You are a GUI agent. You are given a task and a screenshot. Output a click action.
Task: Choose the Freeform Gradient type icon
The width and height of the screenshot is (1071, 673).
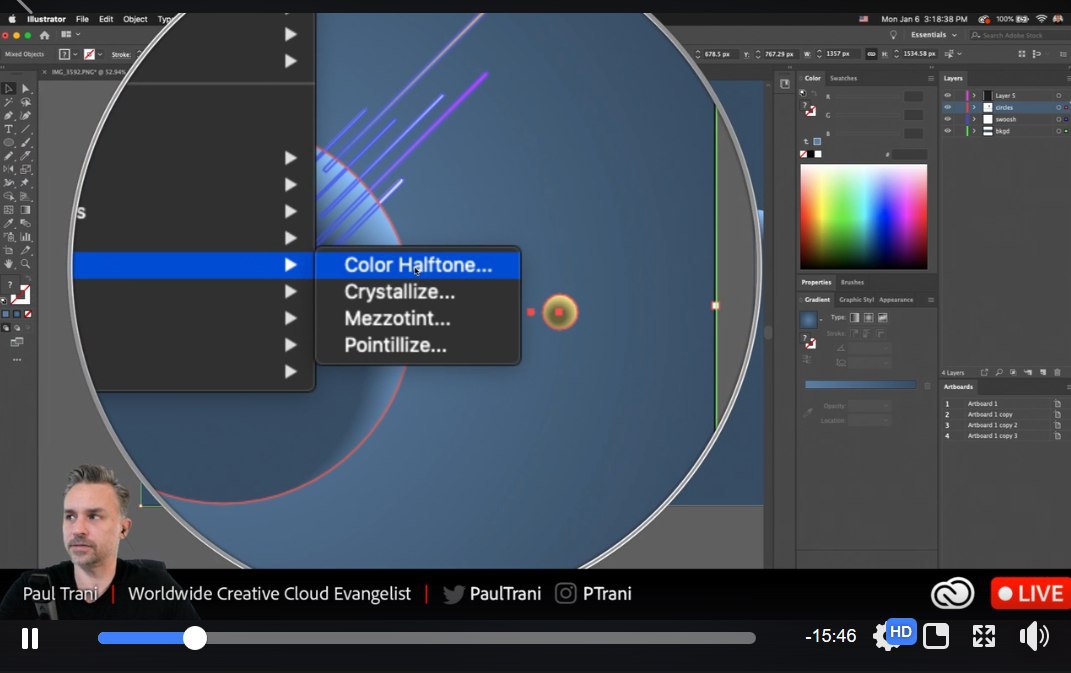tap(882, 318)
